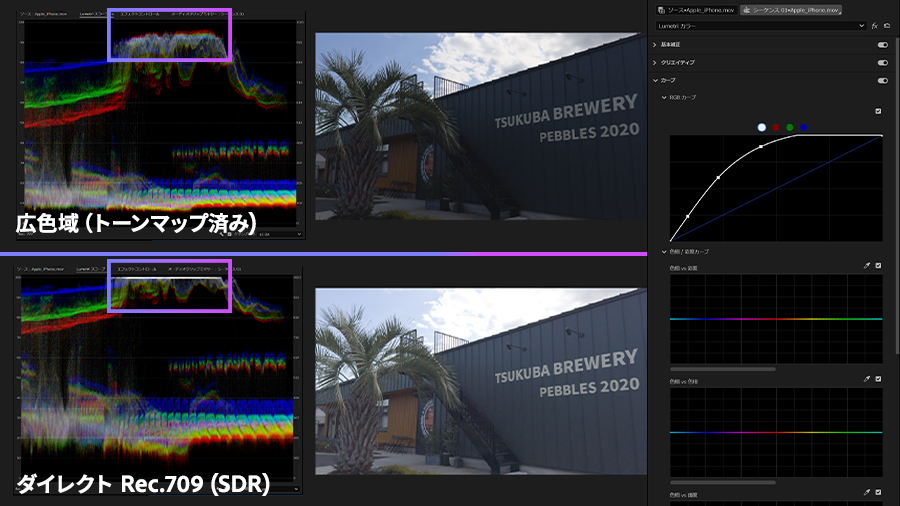
Task: Click the middle control point on the RGB curve
Action: coord(719,177)
